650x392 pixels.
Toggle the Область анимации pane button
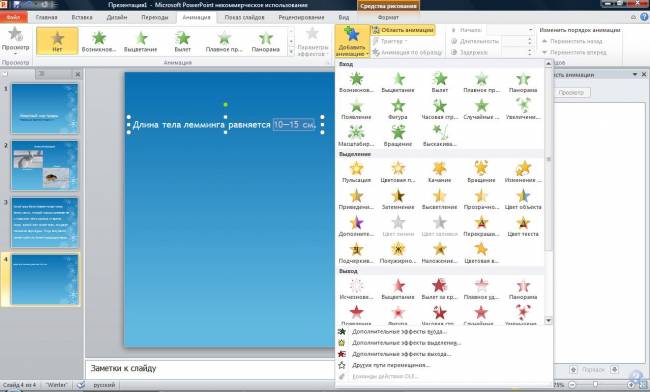(x=403, y=30)
